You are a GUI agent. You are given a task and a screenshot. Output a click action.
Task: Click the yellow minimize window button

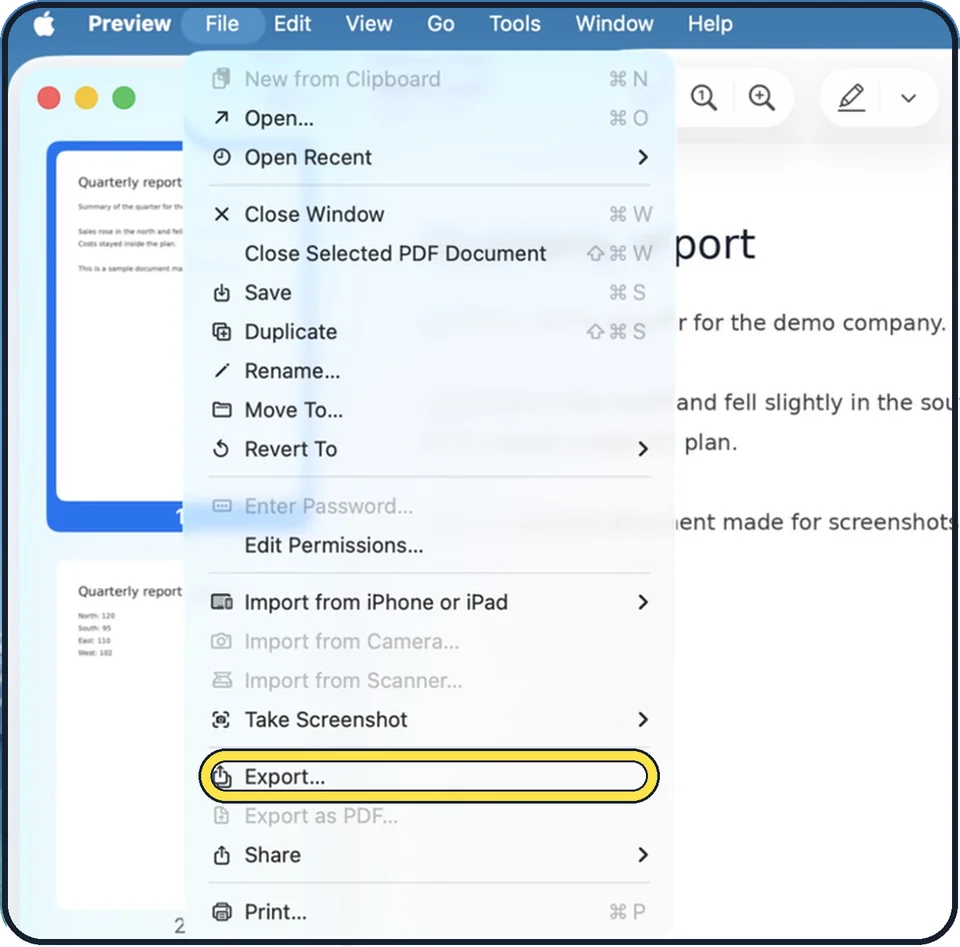click(86, 98)
